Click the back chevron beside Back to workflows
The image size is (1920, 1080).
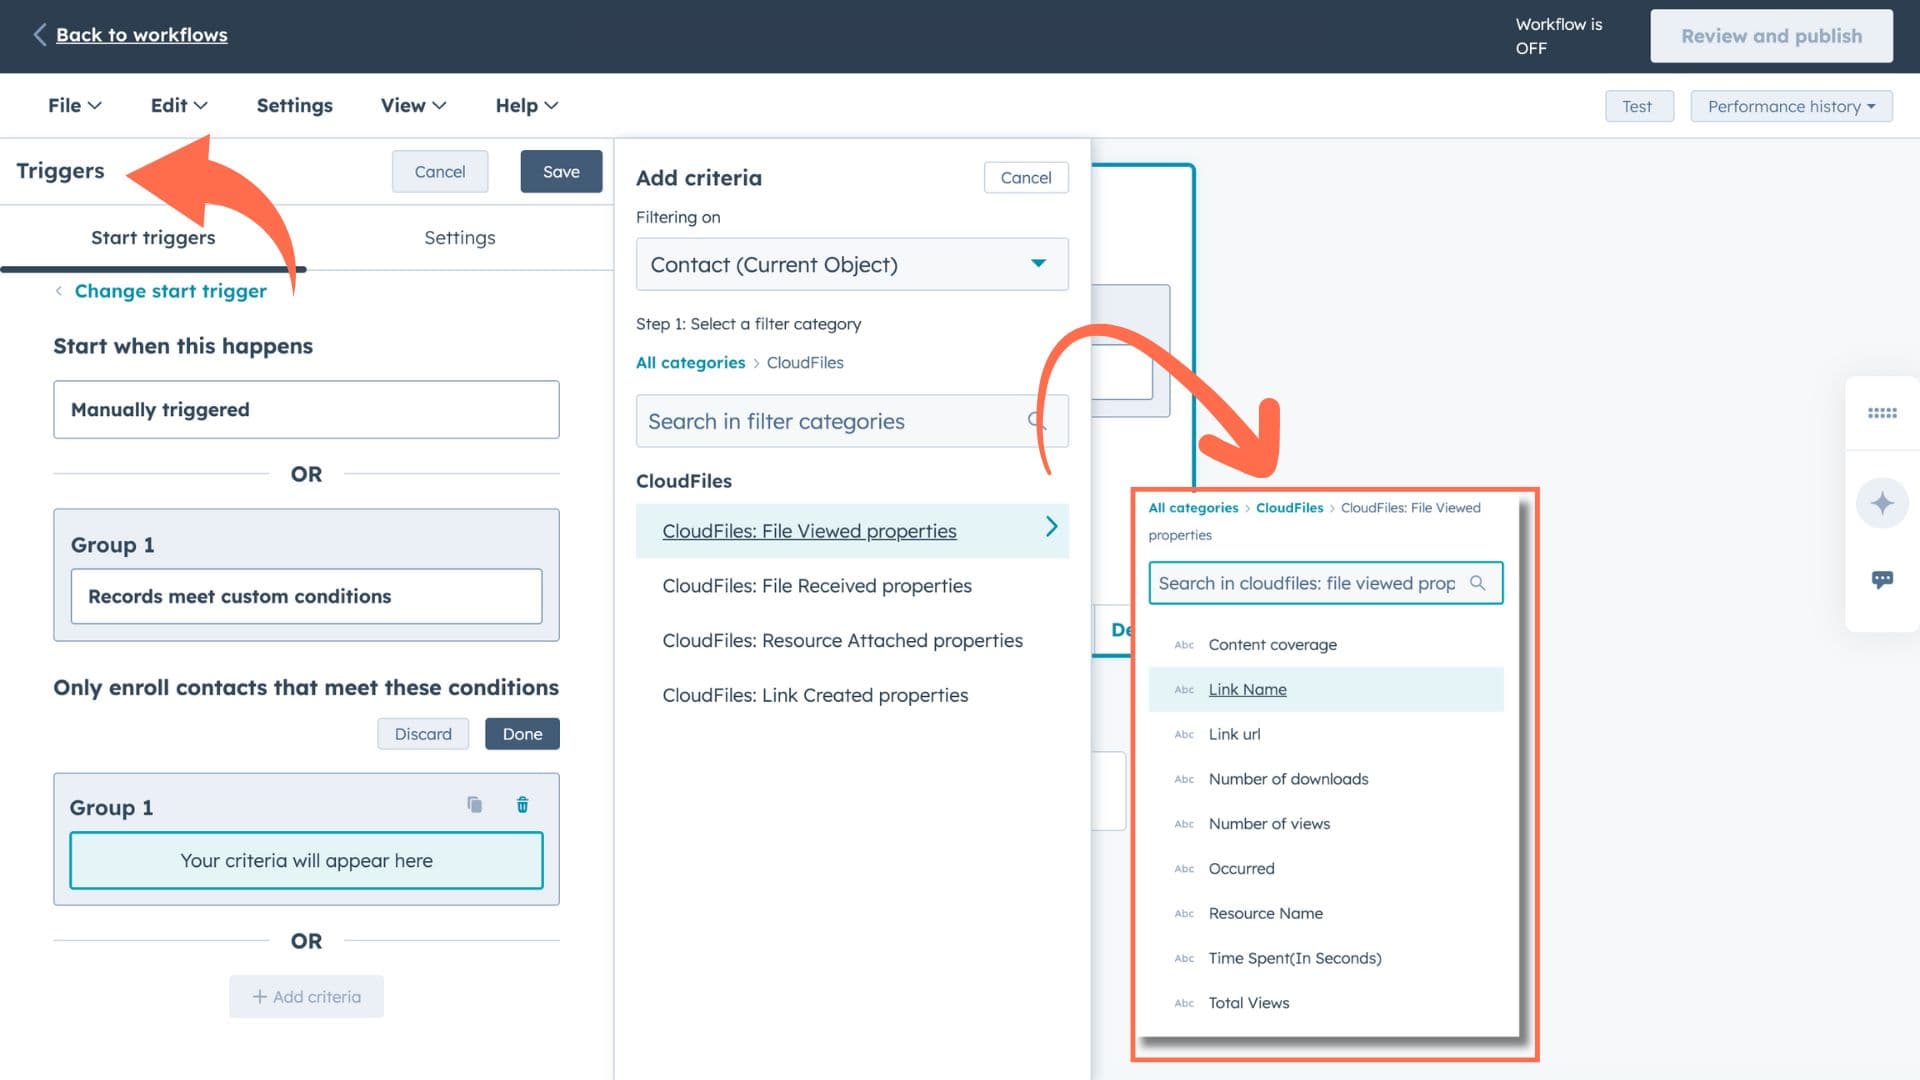click(x=39, y=35)
